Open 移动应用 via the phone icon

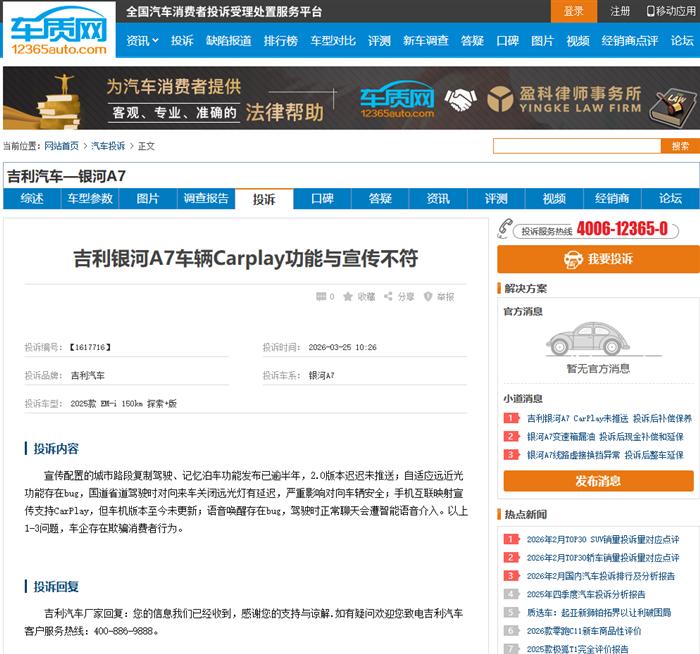click(x=650, y=11)
